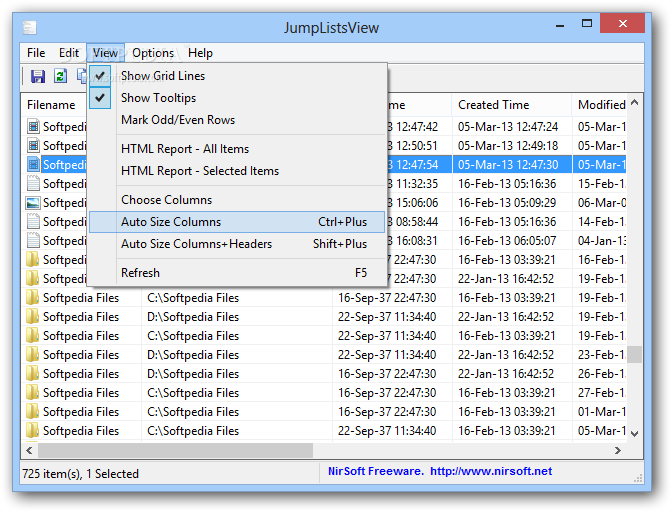Close the open View menu

pos(105,53)
